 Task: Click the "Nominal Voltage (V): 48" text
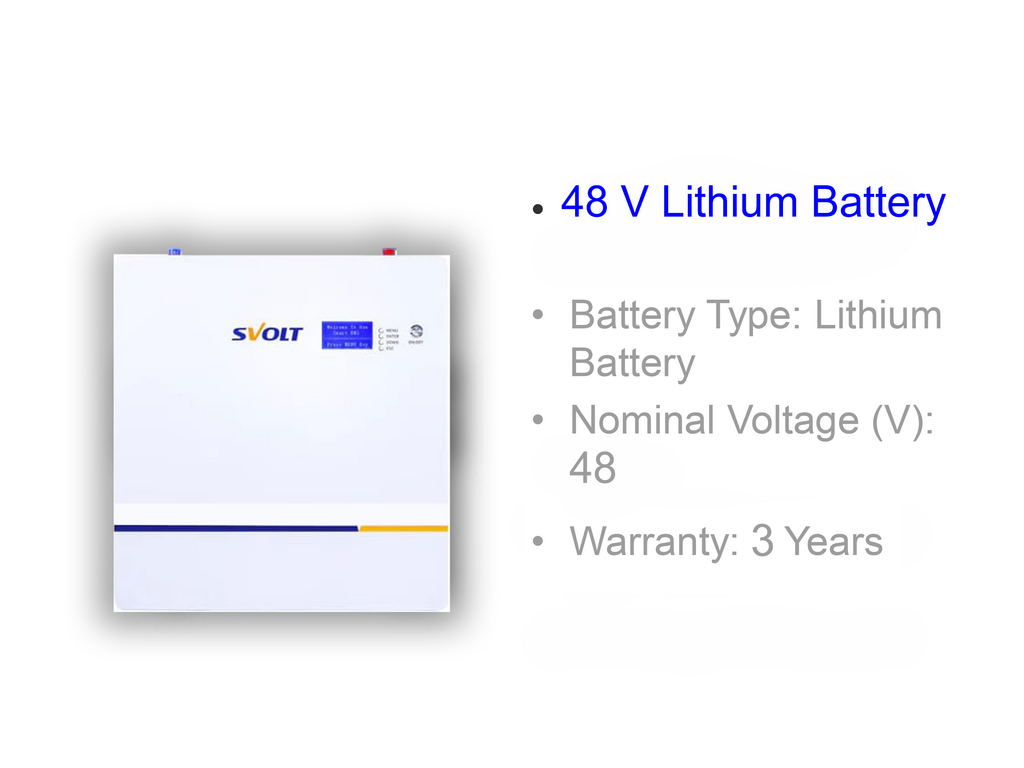coord(751,444)
